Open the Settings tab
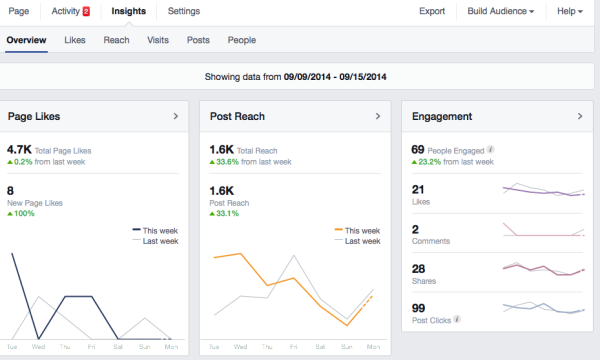The image size is (600, 360). tap(184, 11)
